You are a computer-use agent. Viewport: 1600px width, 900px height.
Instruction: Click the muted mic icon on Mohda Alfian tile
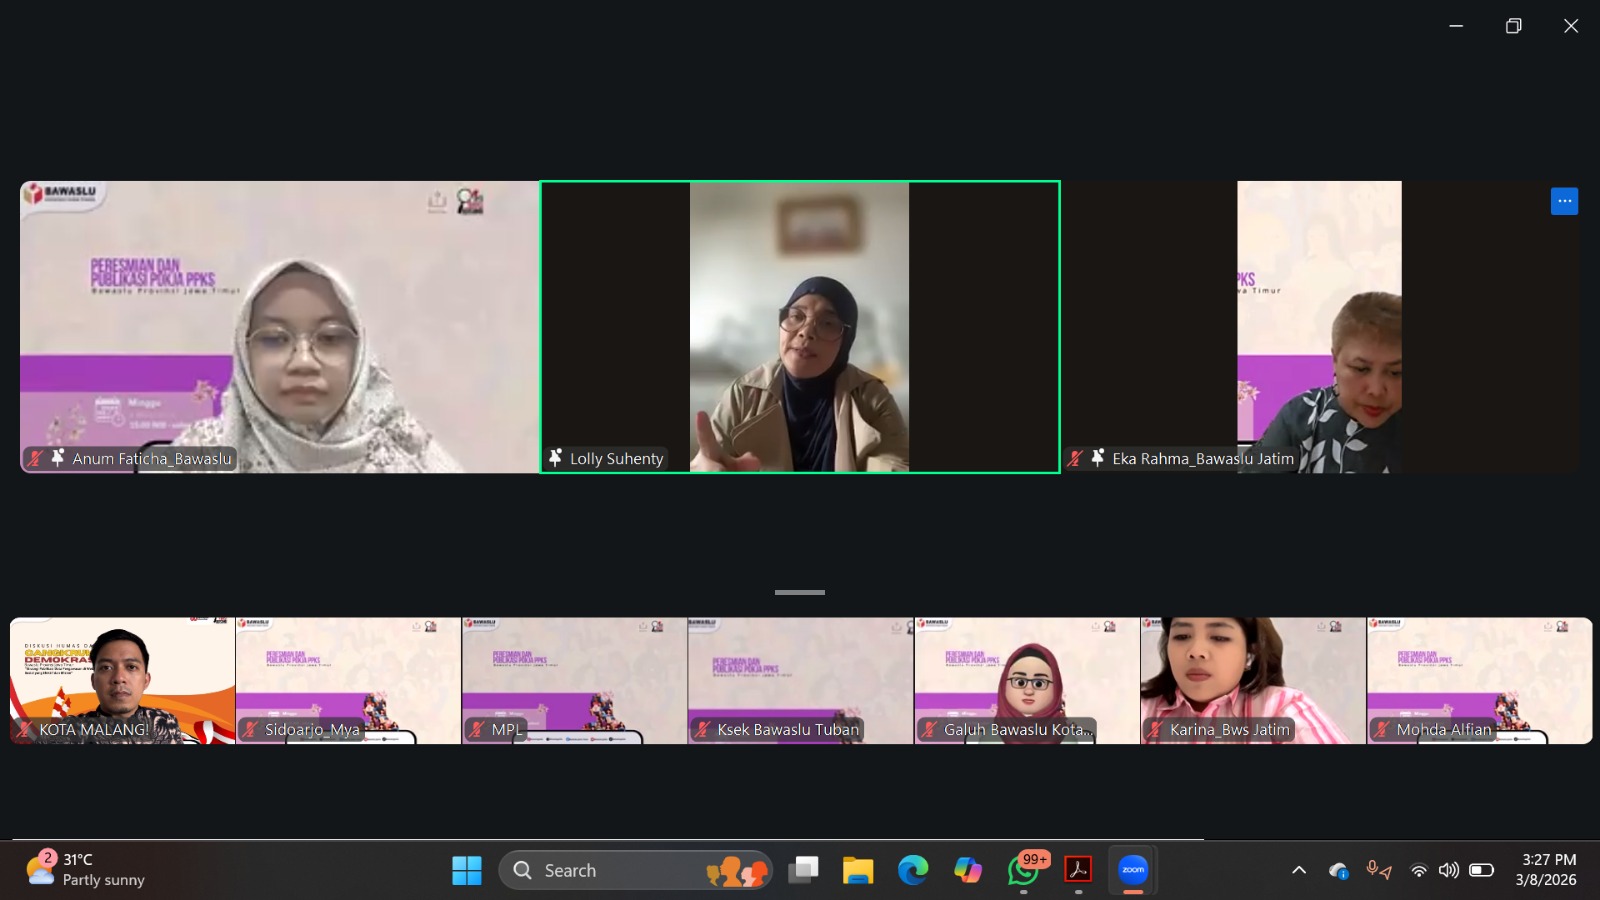pyautogui.click(x=1382, y=729)
